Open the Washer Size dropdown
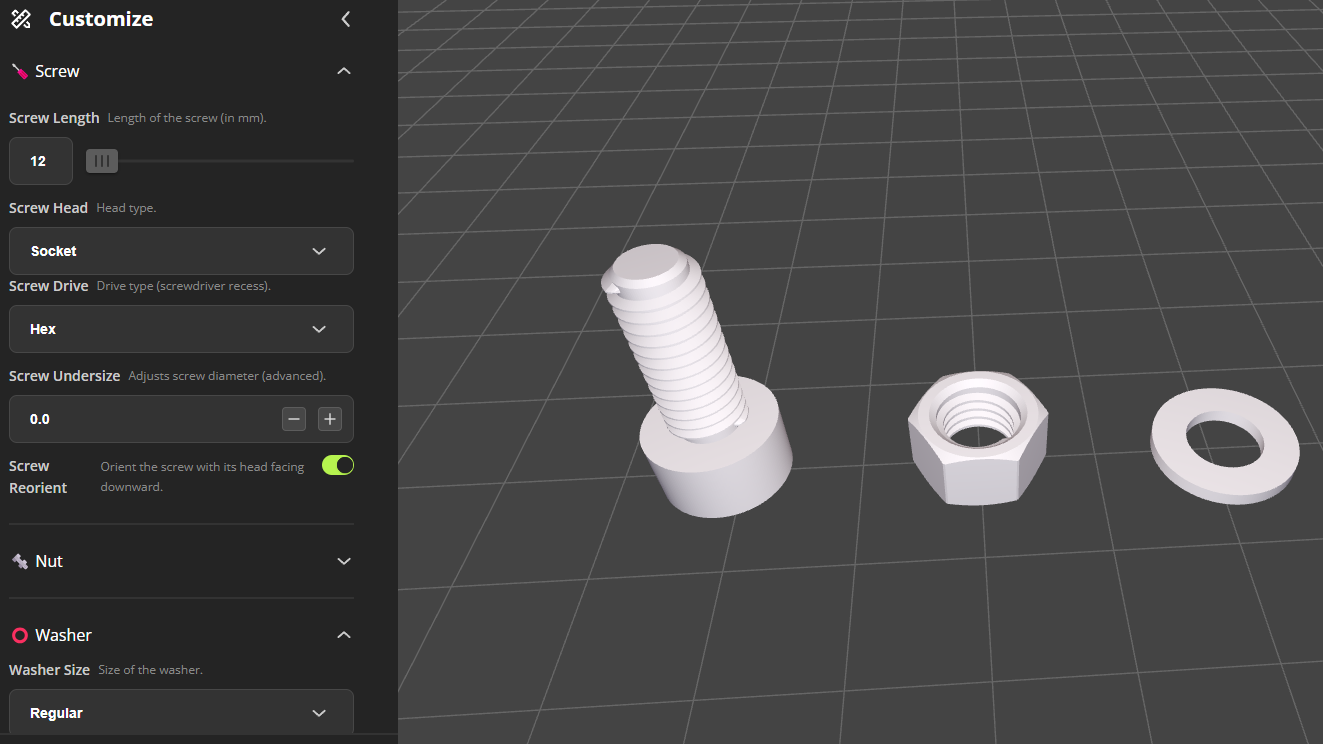 tap(181, 713)
